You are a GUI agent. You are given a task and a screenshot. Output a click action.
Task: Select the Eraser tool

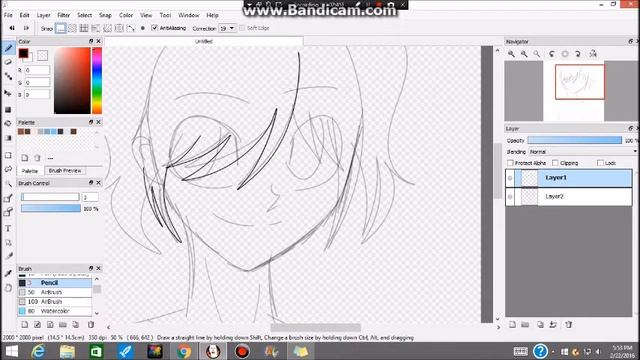point(8,62)
